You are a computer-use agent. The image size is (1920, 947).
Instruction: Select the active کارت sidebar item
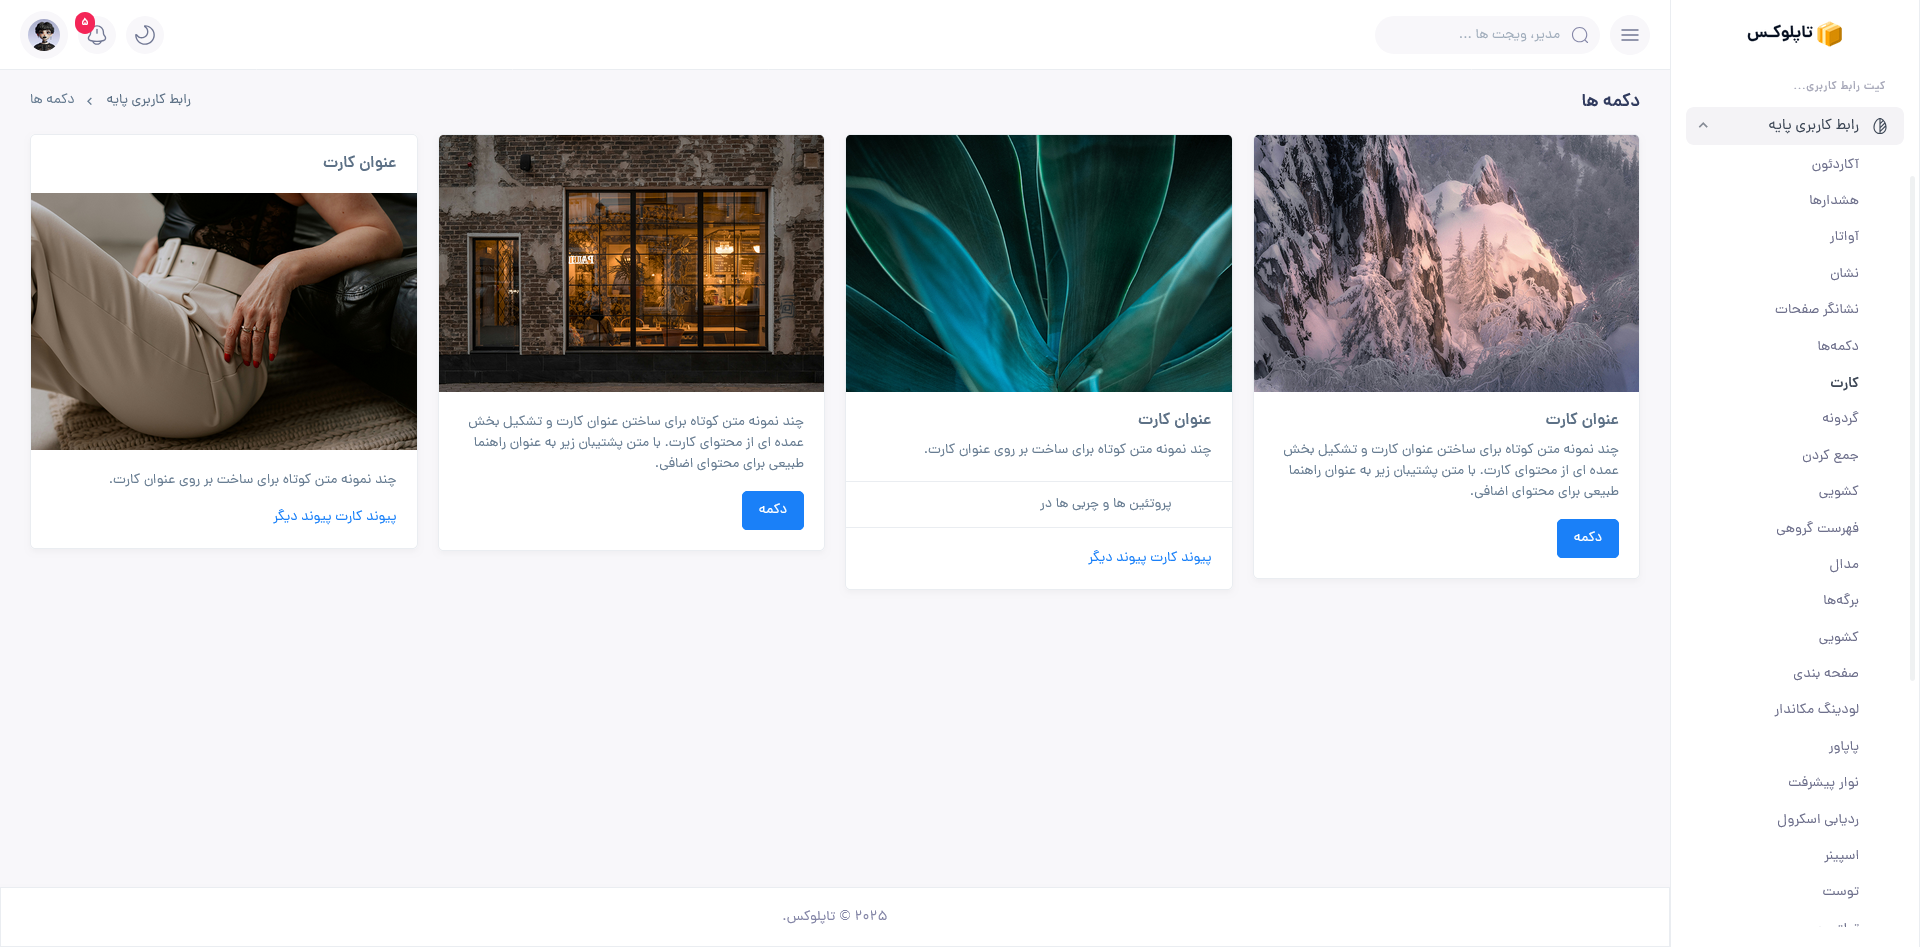(x=1844, y=383)
